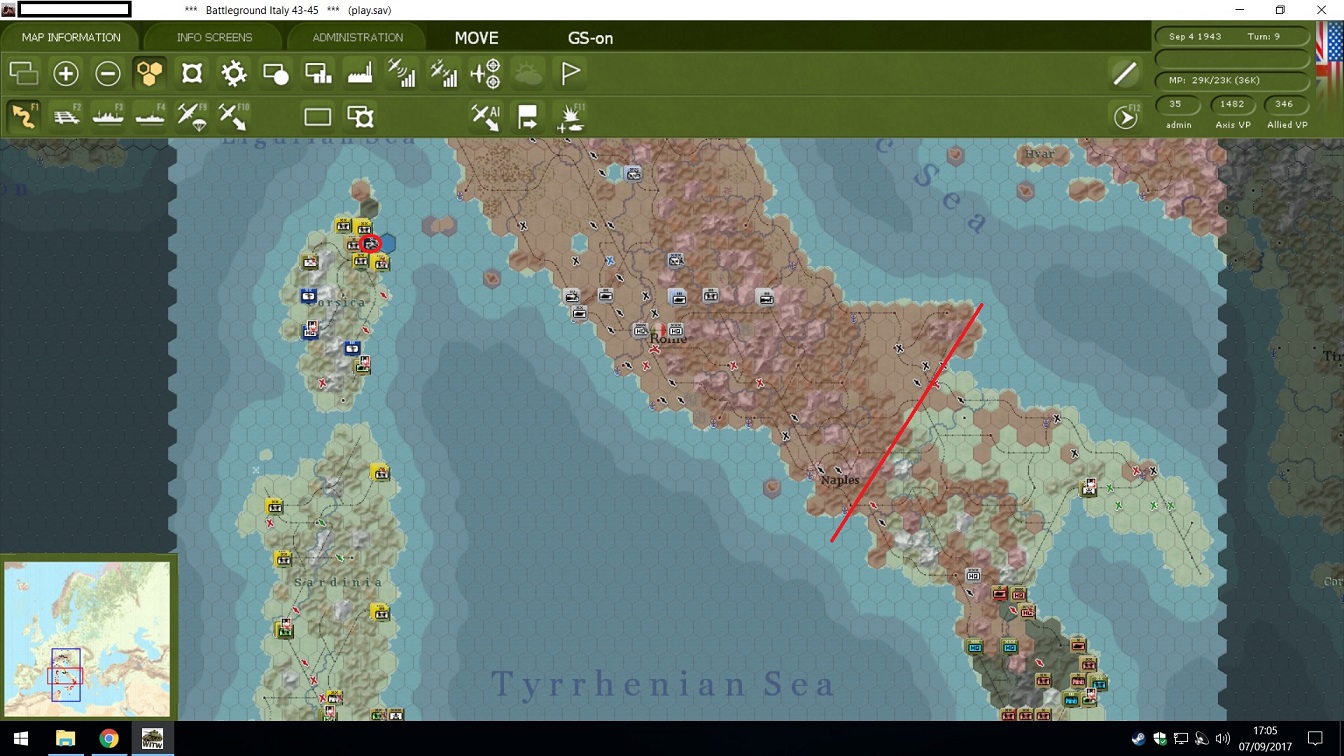Click the find unit rectangle-cross icon
Viewport: 1344px width, 756px height.
click(x=360, y=117)
